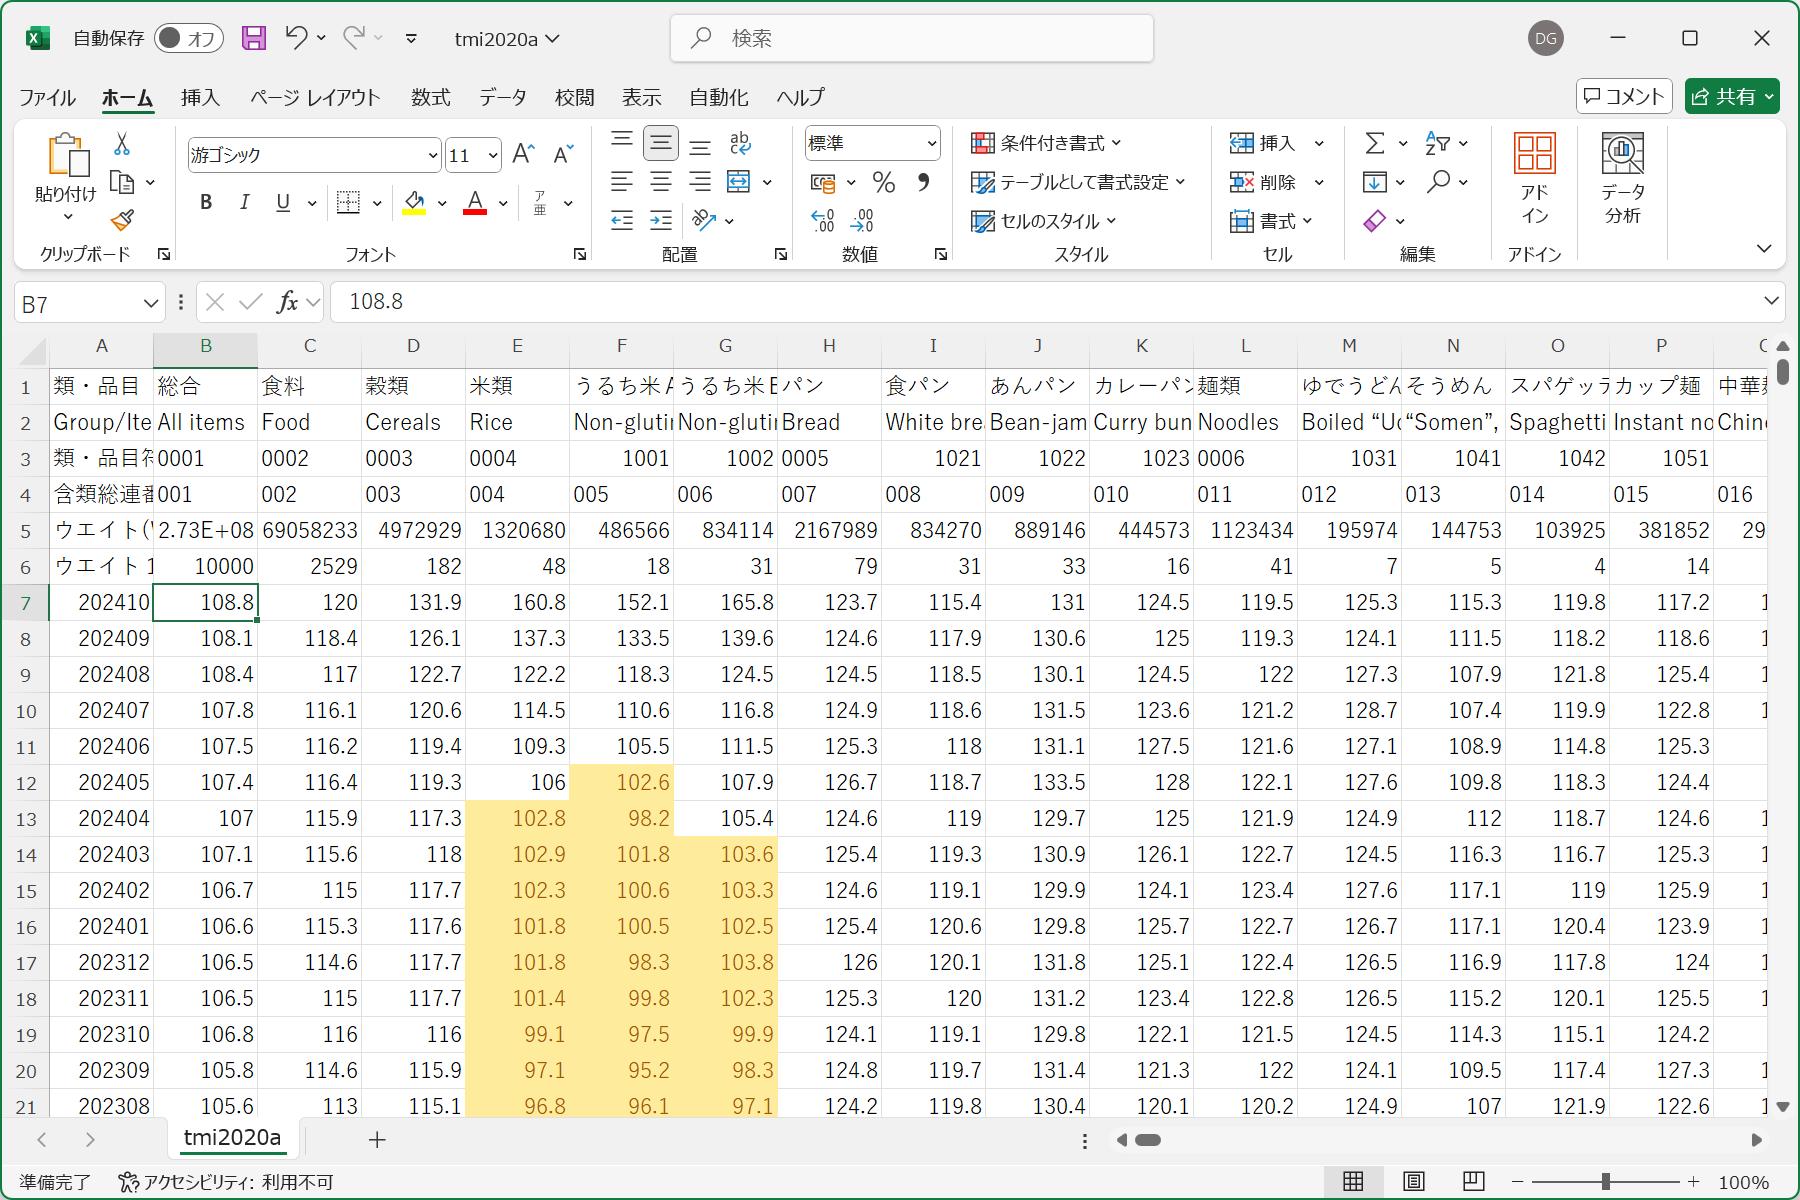Viewport: 1800px width, 1200px height.
Task: Click the 書式 cells button
Action: pos(1271,221)
